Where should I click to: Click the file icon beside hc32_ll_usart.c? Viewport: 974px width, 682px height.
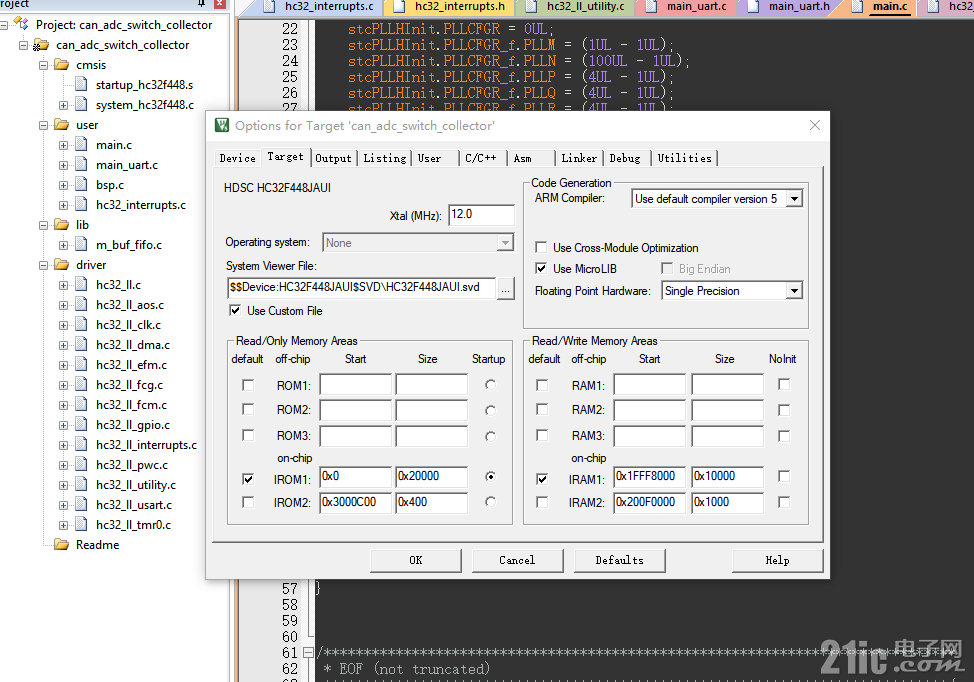click(81, 504)
